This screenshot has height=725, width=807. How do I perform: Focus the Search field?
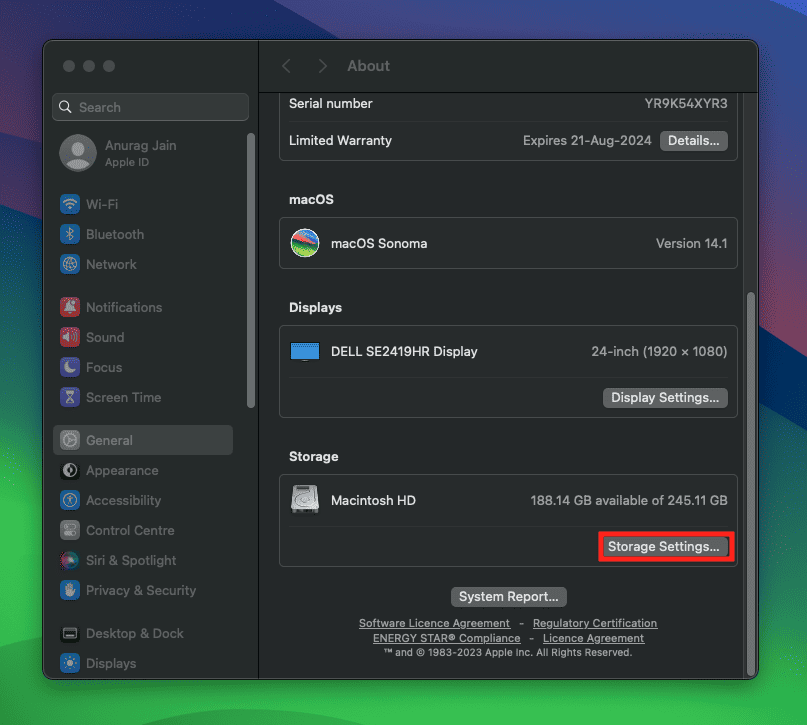coord(150,107)
